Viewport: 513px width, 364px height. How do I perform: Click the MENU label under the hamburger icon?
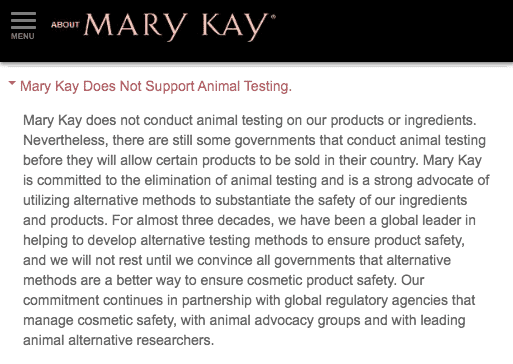click(x=23, y=36)
